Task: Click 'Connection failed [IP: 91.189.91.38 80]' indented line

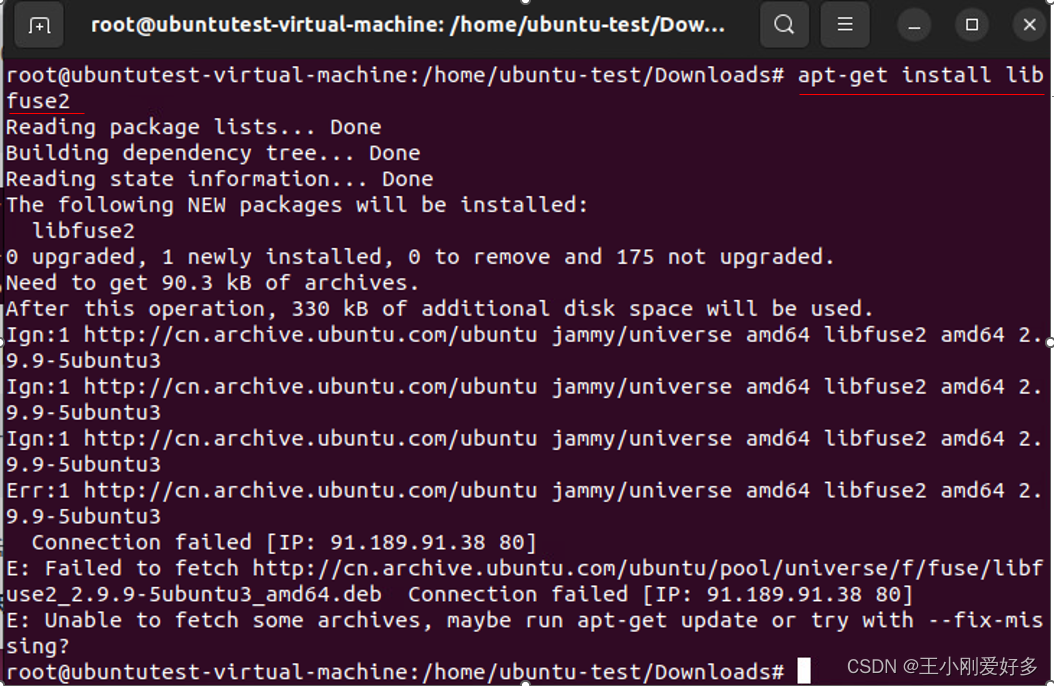Action: coord(284,542)
